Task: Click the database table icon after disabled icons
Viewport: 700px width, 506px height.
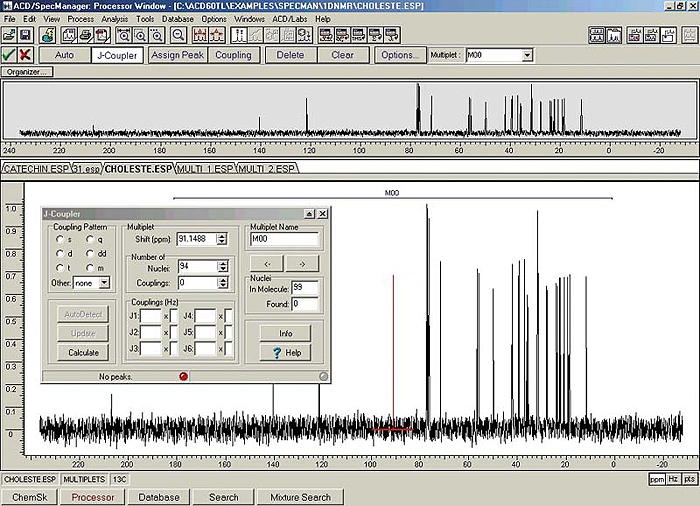Action: [x=304, y=35]
